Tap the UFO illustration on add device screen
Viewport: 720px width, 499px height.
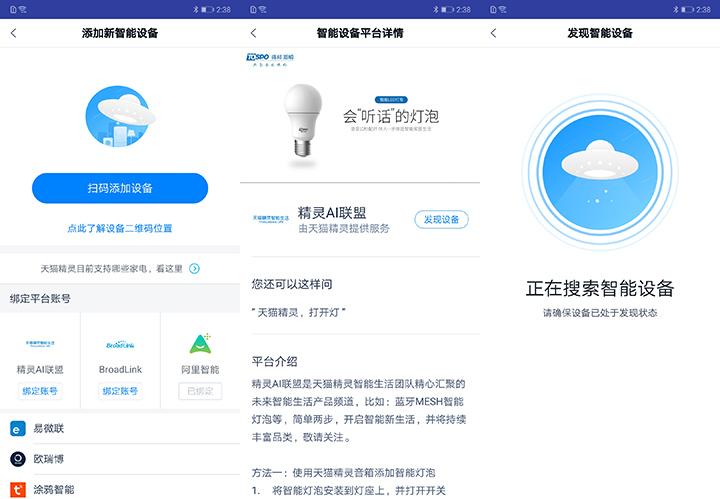click(120, 116)
